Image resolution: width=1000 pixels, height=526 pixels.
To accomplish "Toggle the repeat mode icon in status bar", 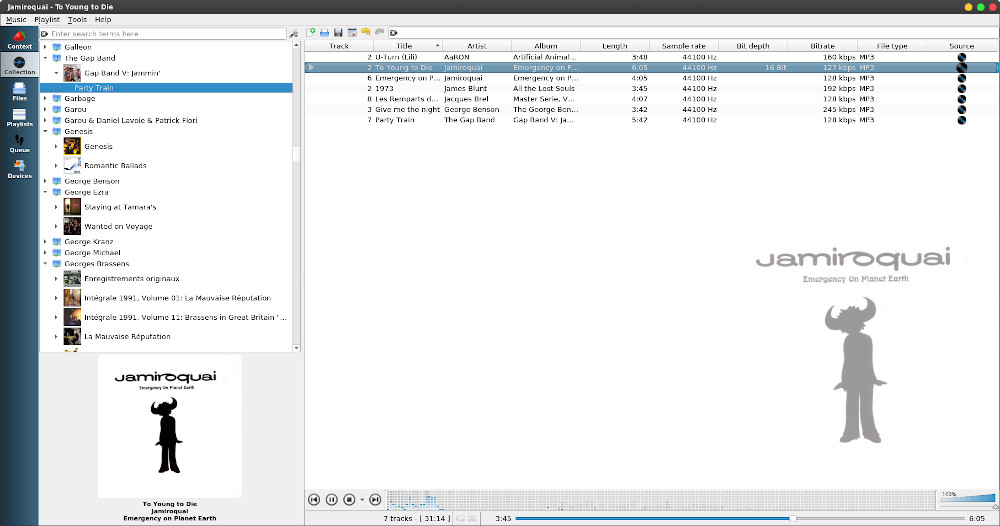I will click(x=460, y=518).
